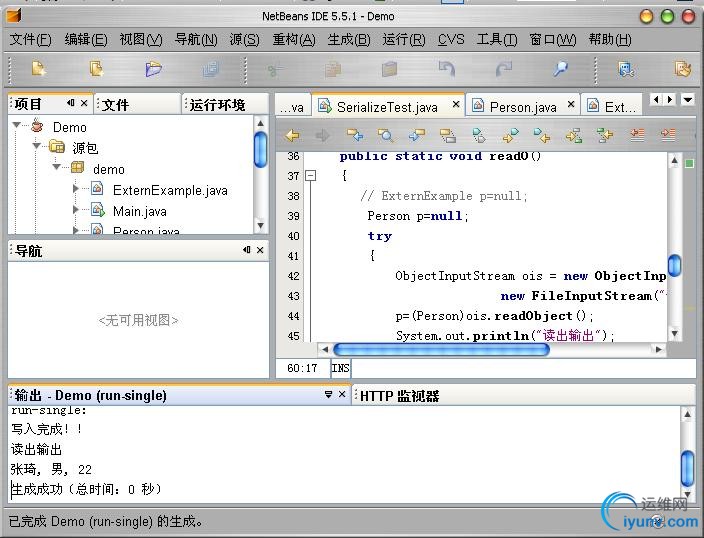Viewport: 704px width, 538px height.
Task: Collapse the demo package node
Action: coord(57,167)
